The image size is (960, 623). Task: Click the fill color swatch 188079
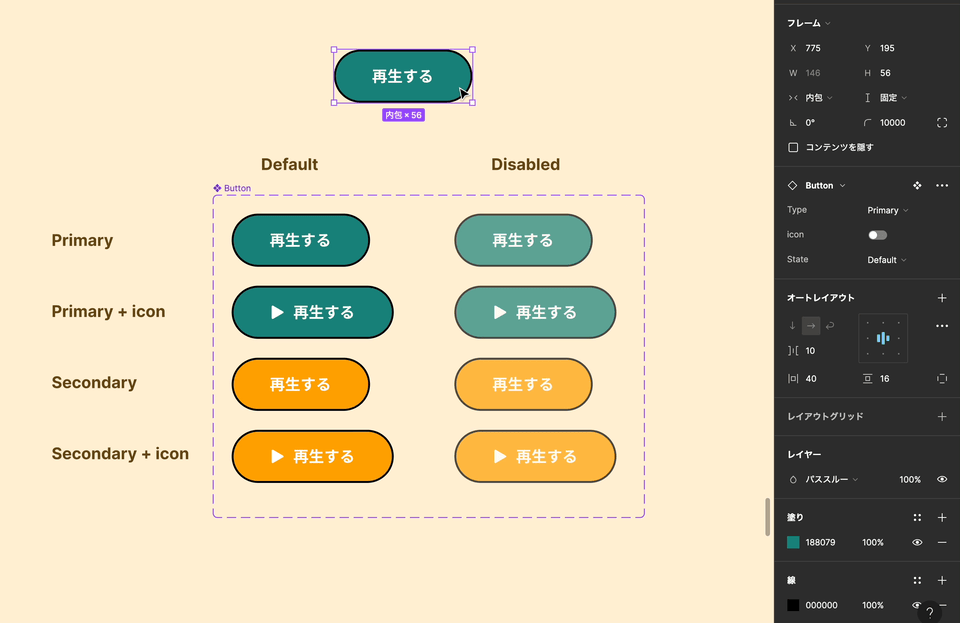tap(793, 542)
